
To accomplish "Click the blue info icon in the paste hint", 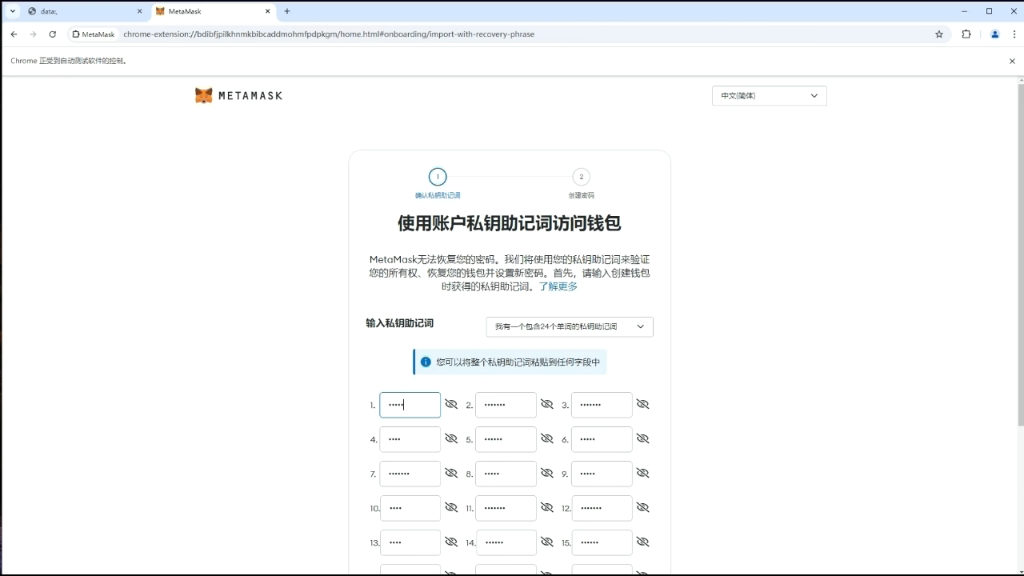I will coord(426,362).
